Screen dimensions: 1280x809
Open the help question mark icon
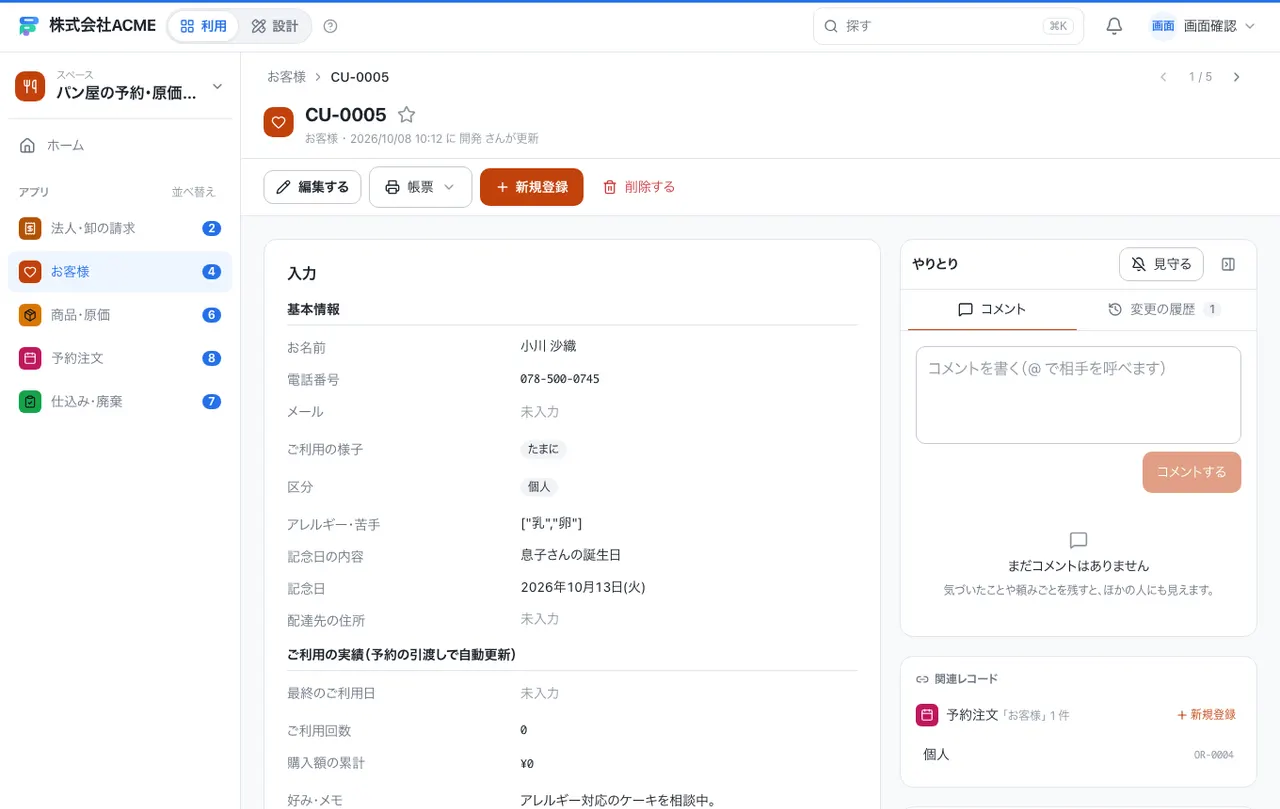point(331,26)
